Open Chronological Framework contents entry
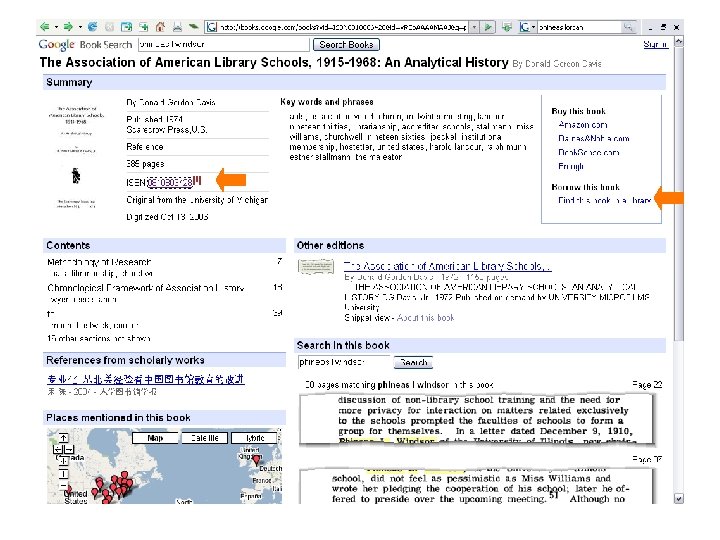The image size is (720, 540). click(146, 288)
